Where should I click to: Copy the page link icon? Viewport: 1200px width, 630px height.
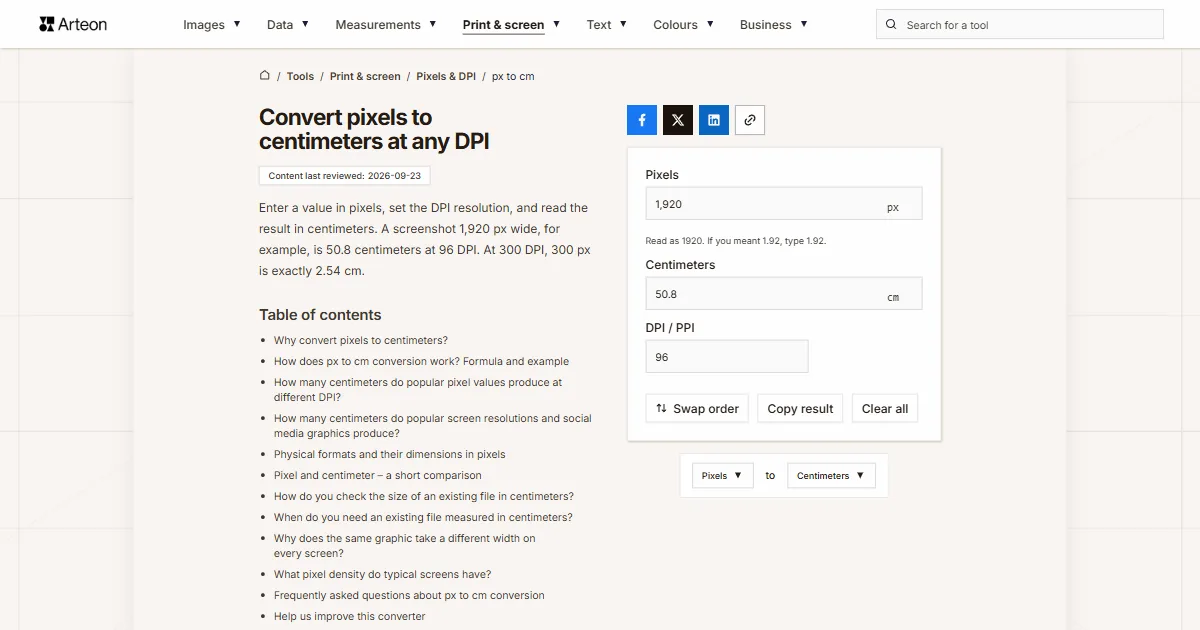coord(750,120)
